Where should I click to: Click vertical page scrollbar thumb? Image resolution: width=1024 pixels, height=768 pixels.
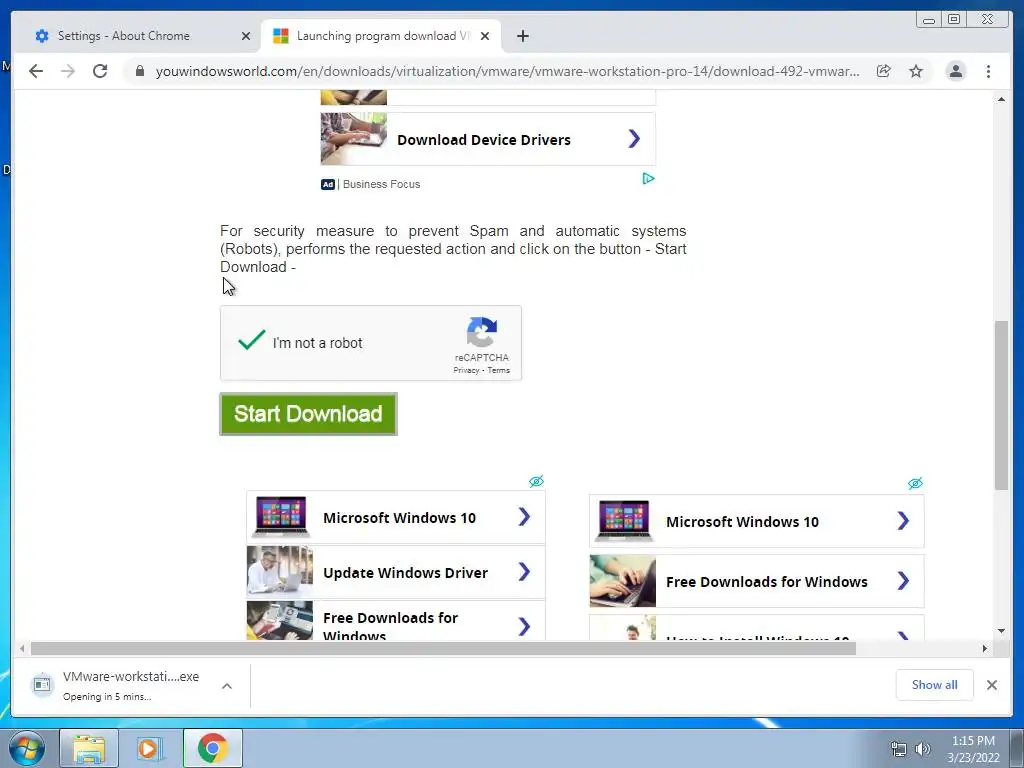pyautogui.click(x=1001, y=405)
